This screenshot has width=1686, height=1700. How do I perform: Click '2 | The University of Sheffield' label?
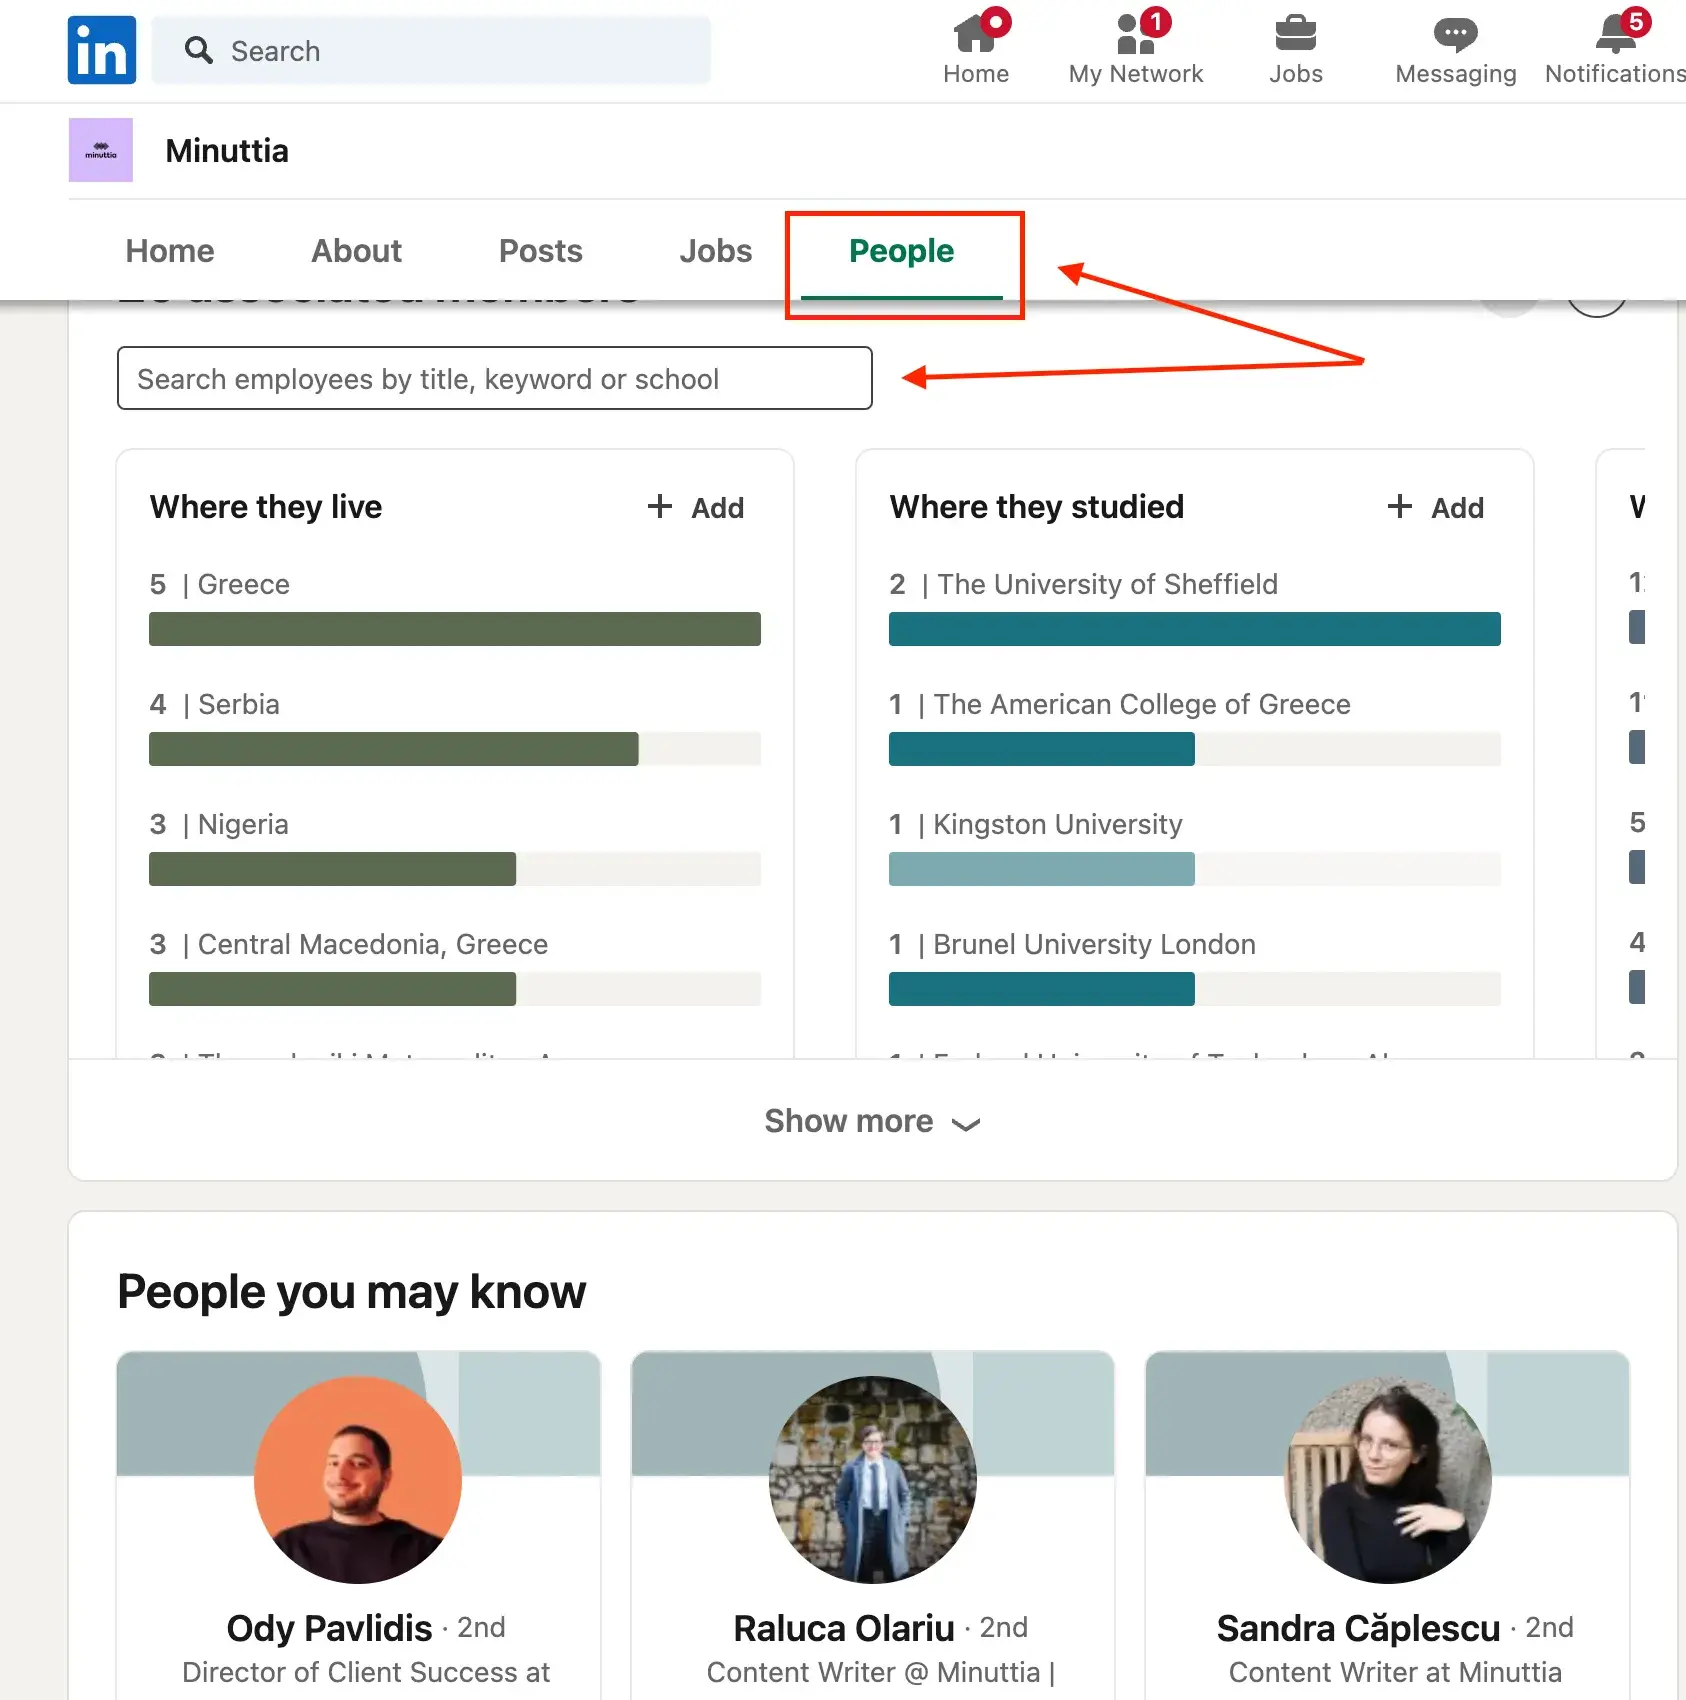point(1084,584)
